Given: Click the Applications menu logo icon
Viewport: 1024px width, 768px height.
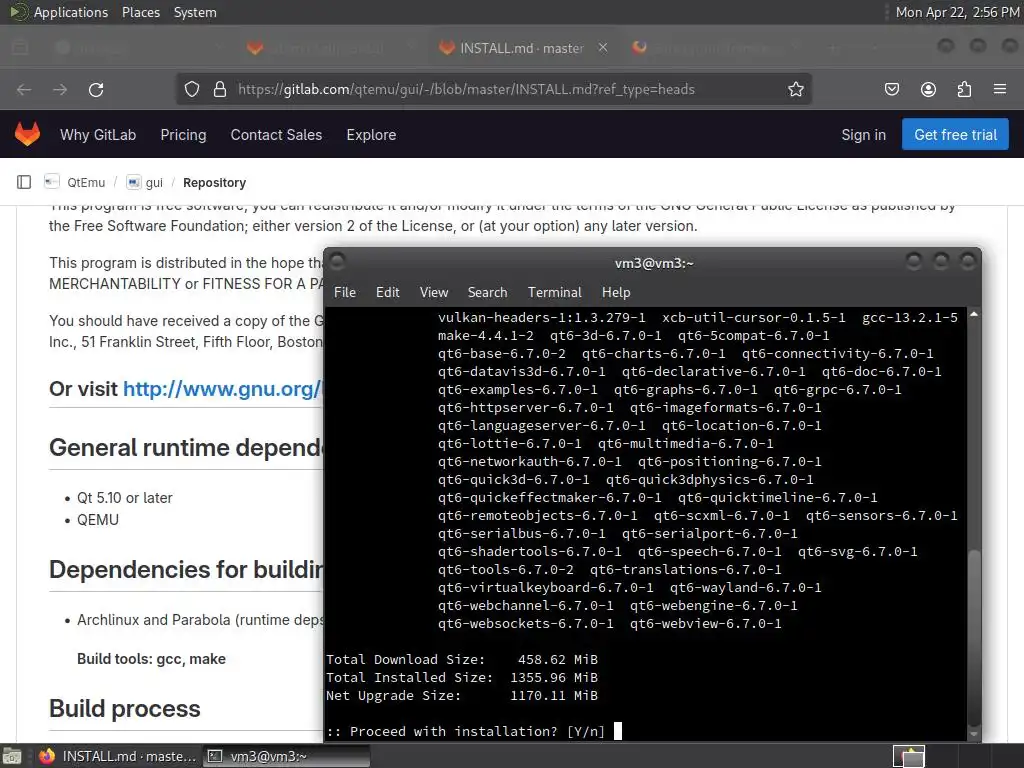Looking at the screenshot, I should pos(18,12).
